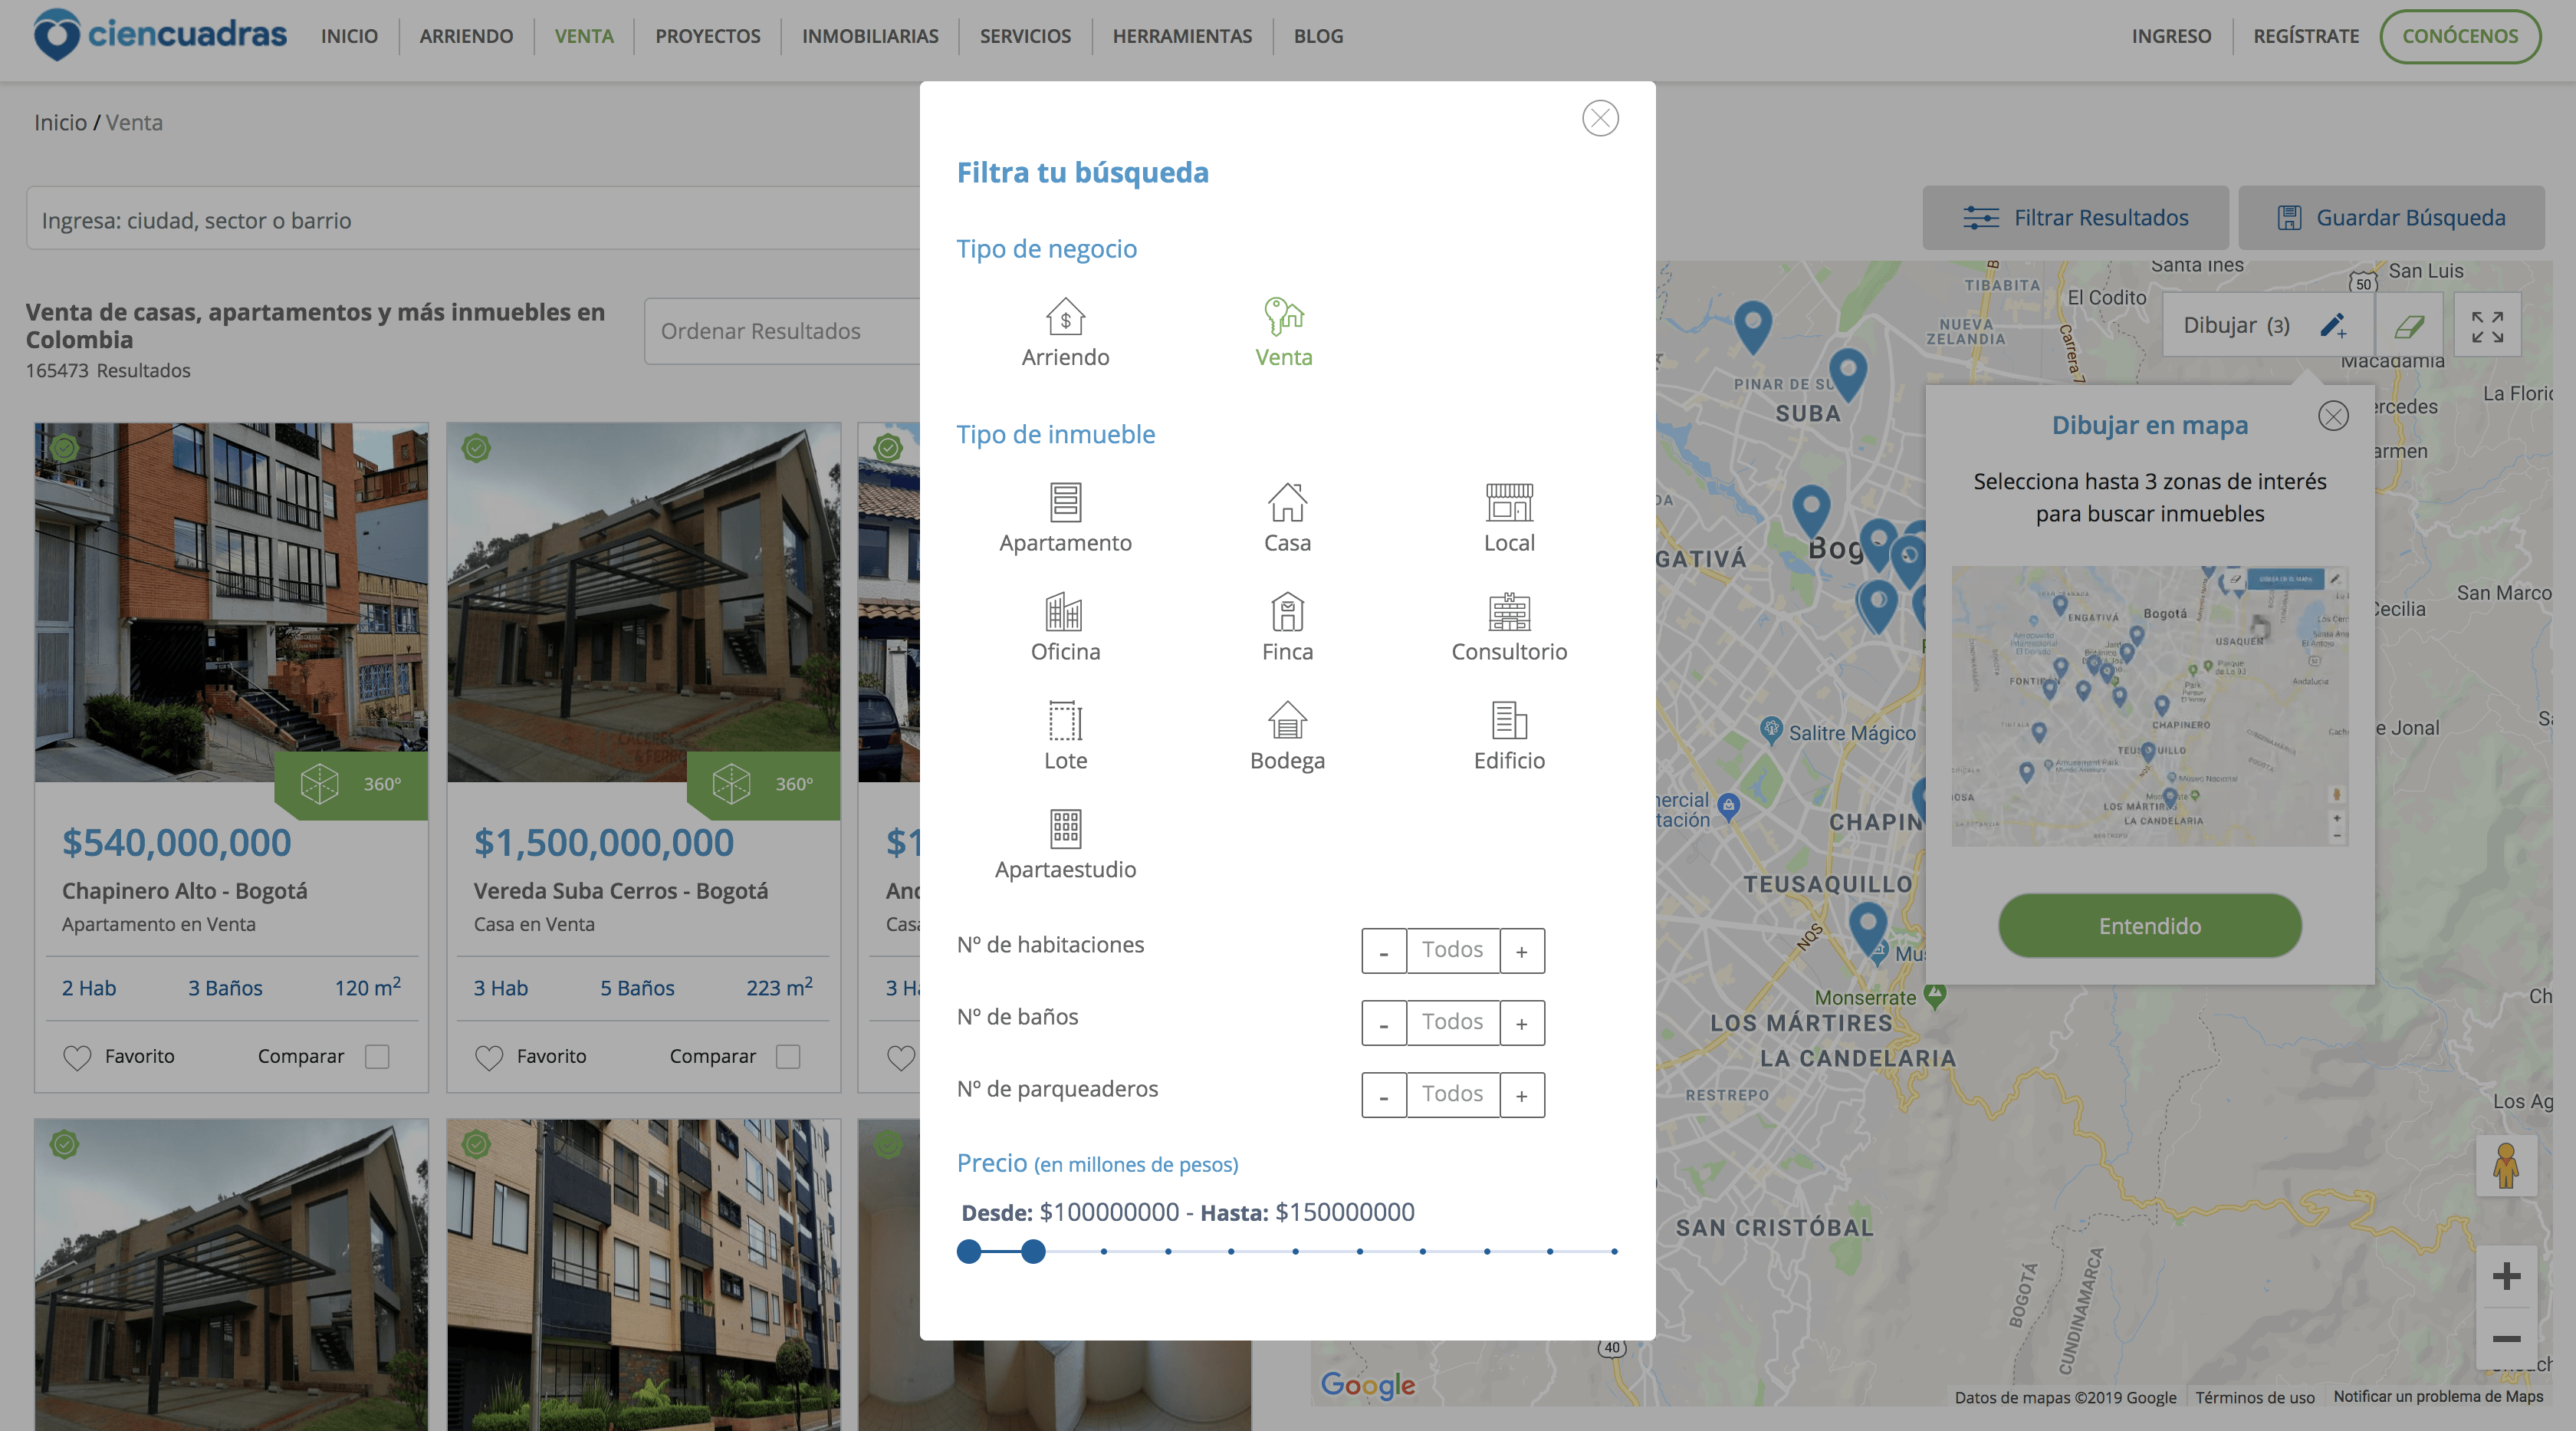
Task: Select Arriendo business type icon
Action: tap(1065, 317)
